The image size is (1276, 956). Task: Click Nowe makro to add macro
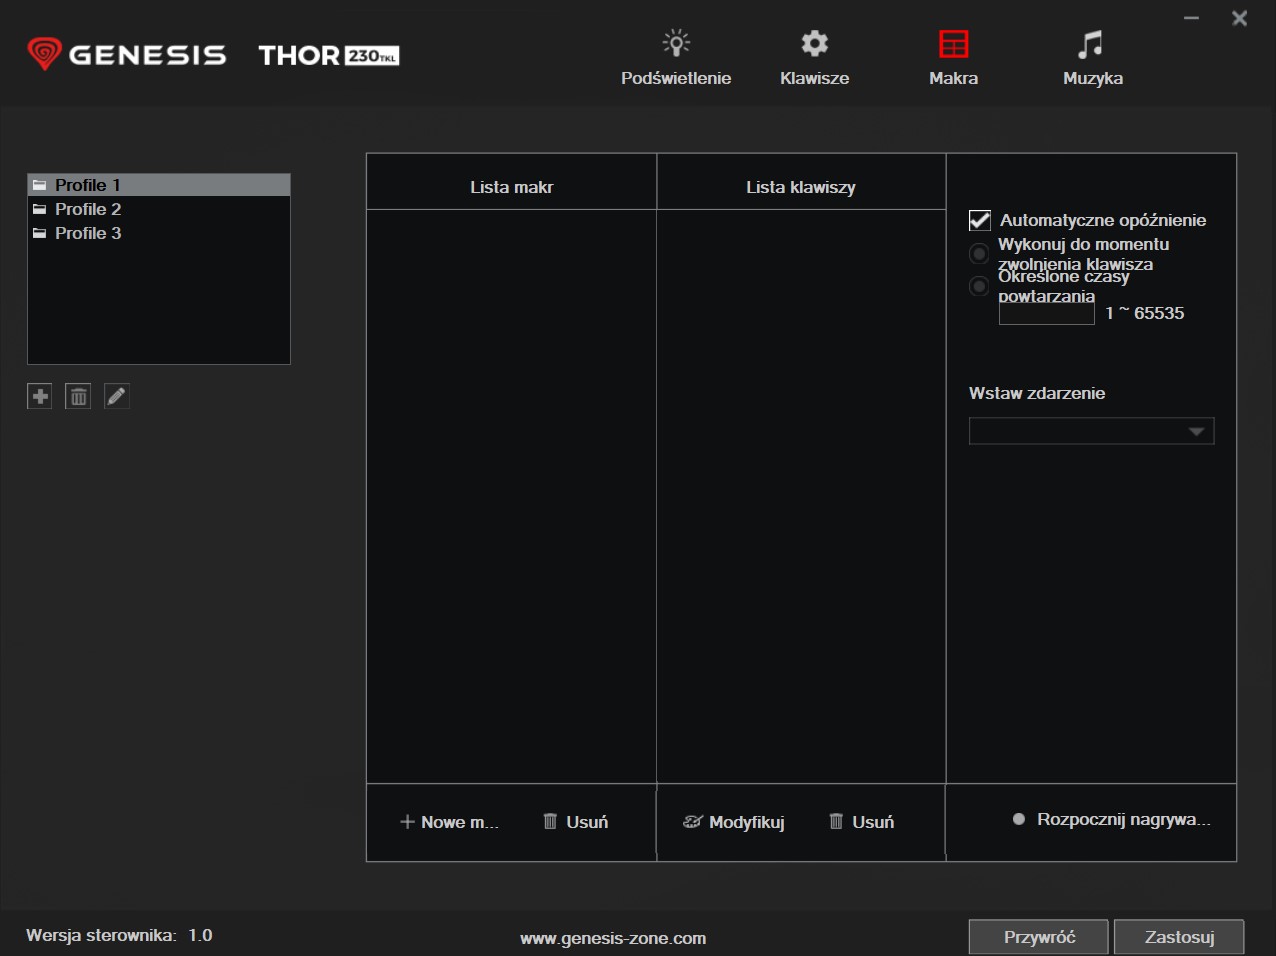pyautogui.click(x=449, y=822)
